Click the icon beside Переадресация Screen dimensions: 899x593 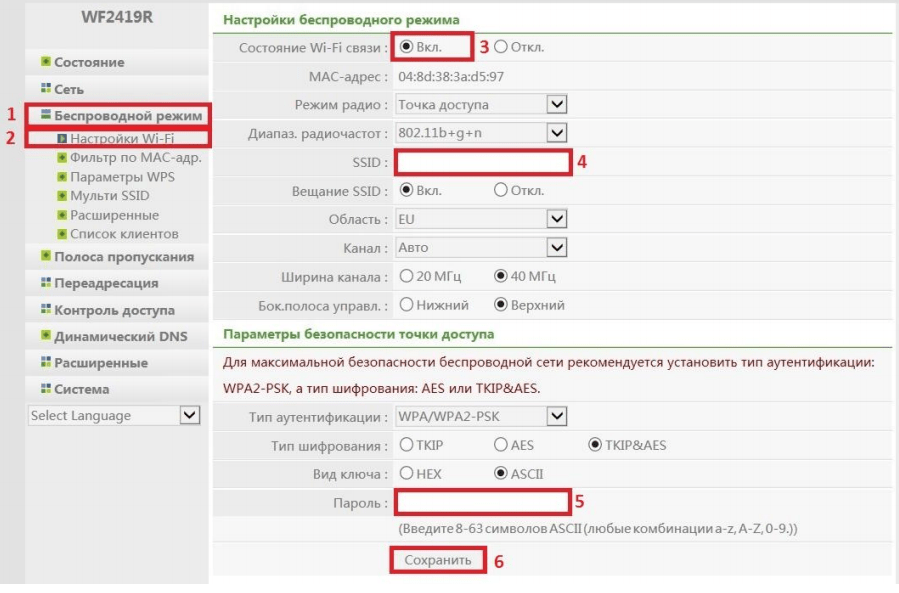pos(46,284)
